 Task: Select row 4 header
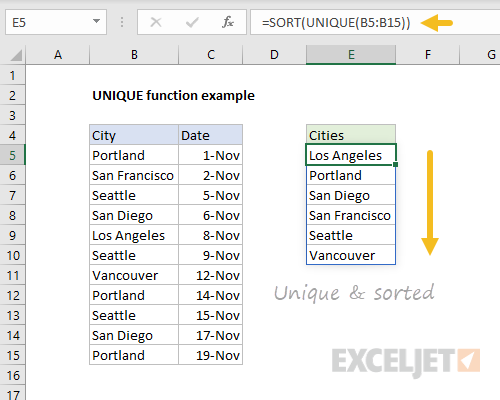click(13, 135)
